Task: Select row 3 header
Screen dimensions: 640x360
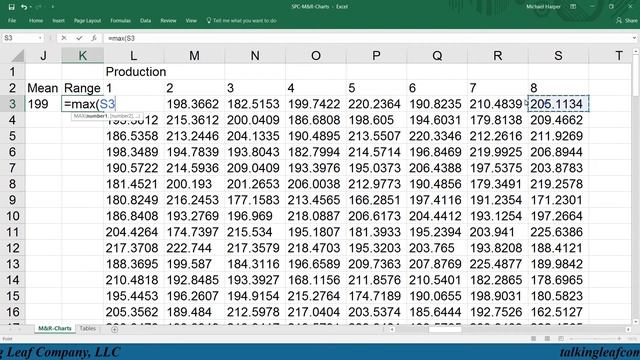Action: pyautogui.click(x=13, y=104)
